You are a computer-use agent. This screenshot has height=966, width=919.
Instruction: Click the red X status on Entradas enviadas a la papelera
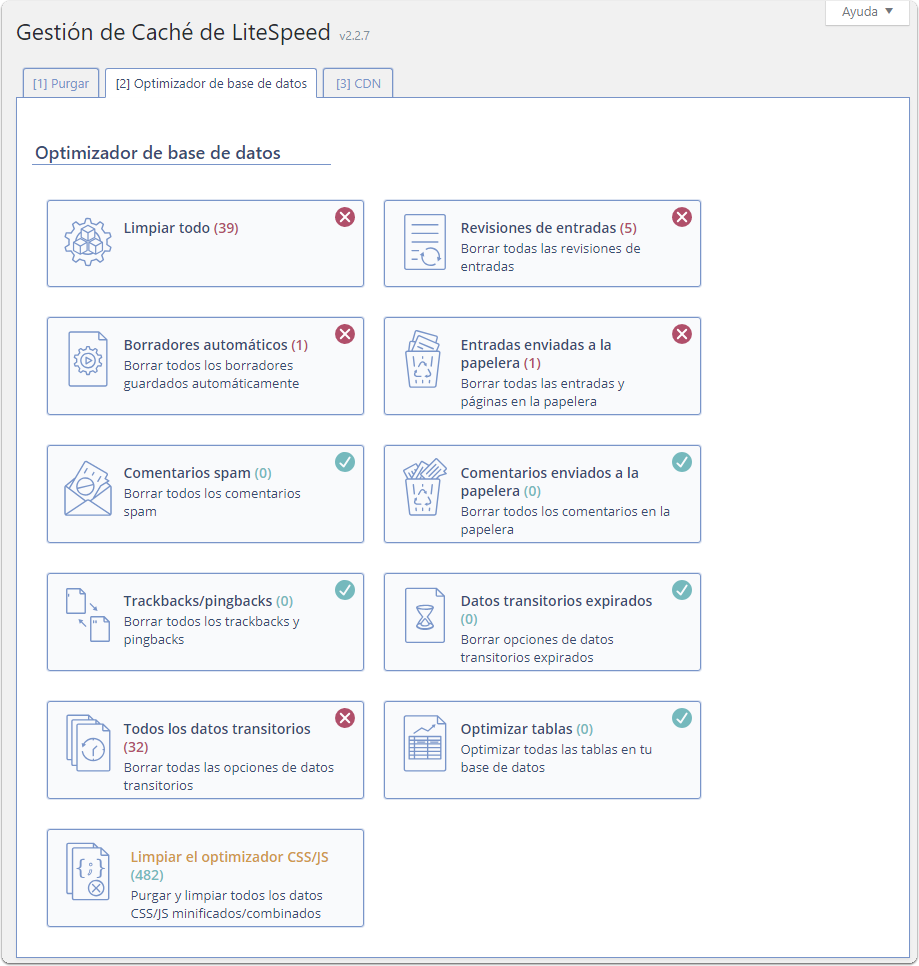(x=682, y=334)
